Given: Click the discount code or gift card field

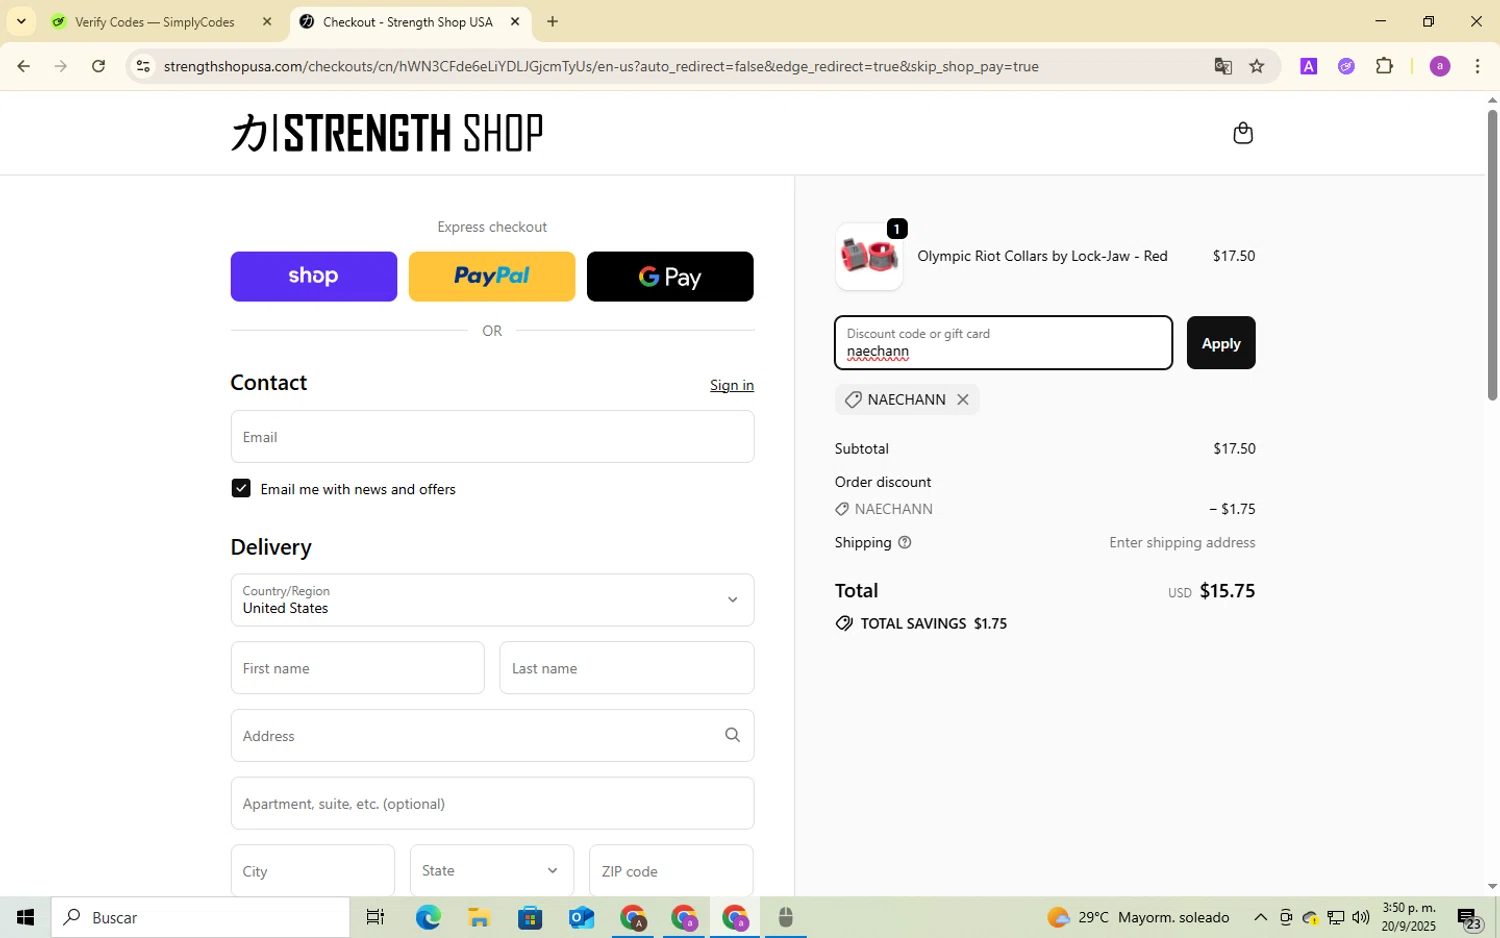Looking at the screenshot, I should 1003,343.
